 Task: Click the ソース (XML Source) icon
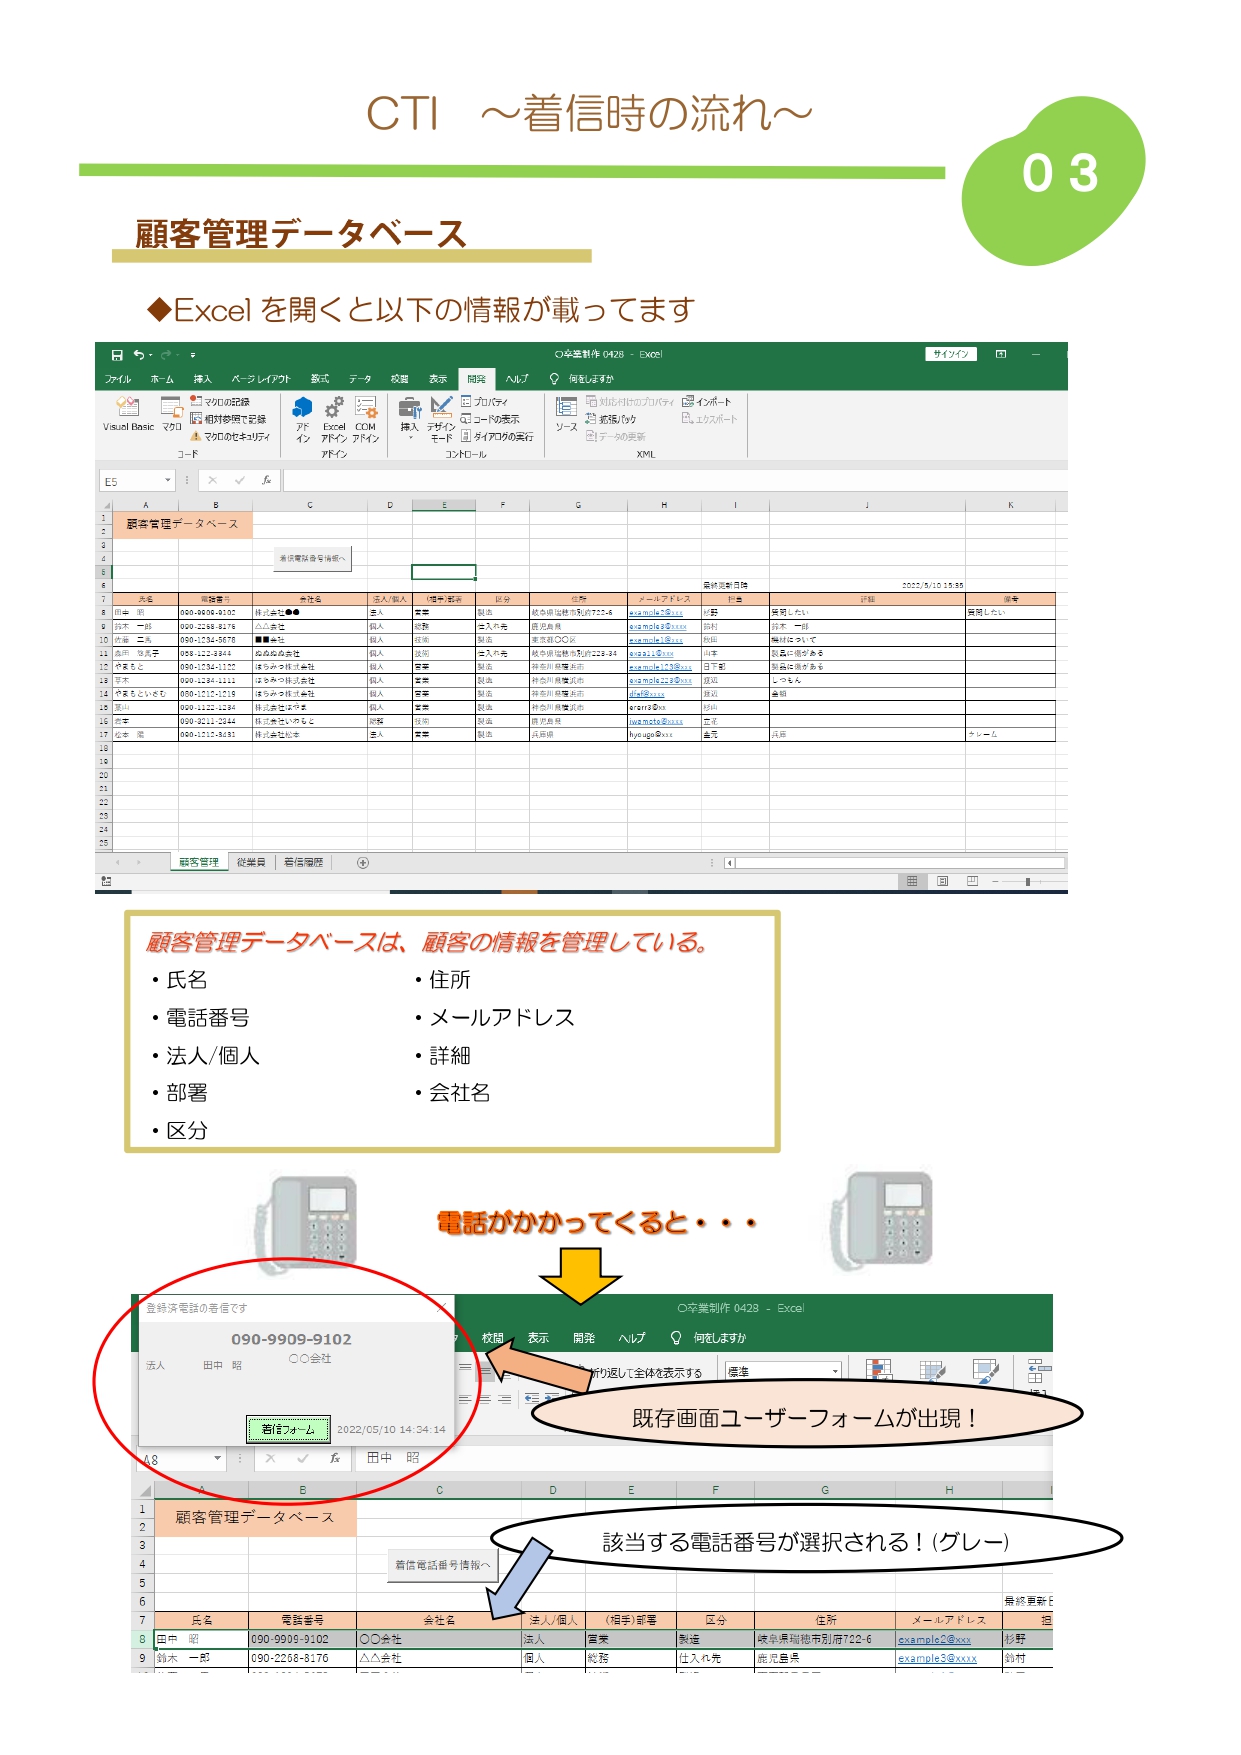tap(566, 412)
